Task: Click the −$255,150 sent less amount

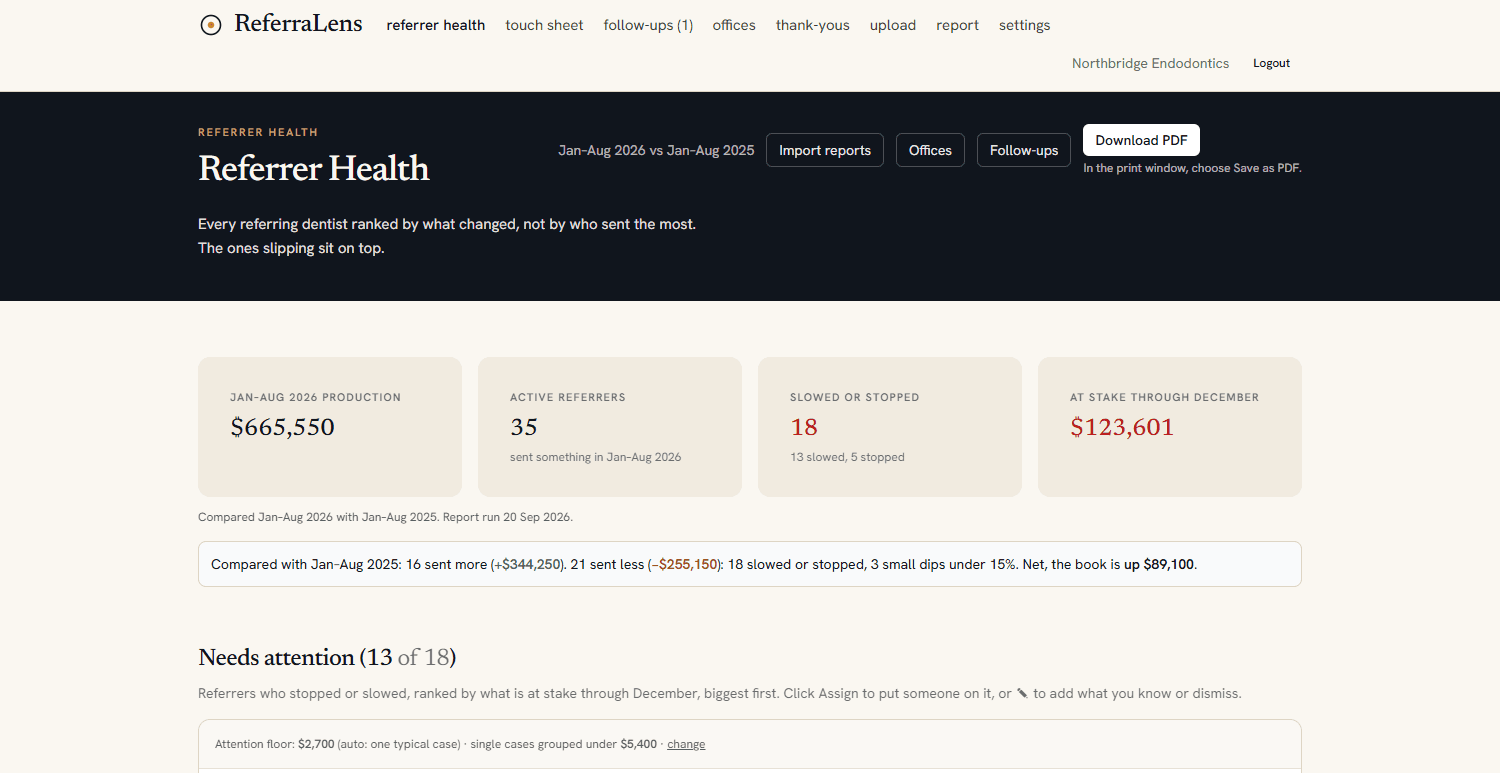Action: (x=683, y=564)
